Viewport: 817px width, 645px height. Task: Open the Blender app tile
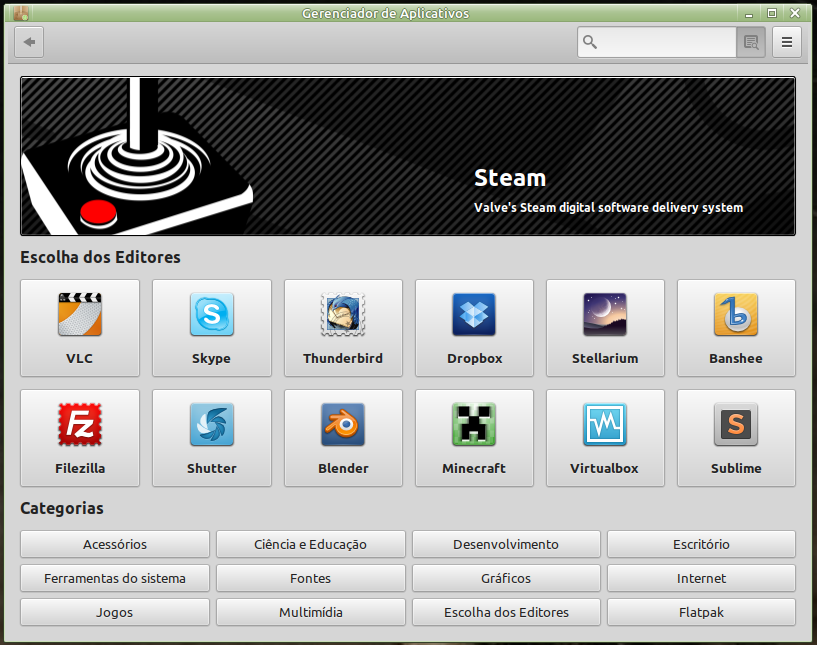pos(343,438)
